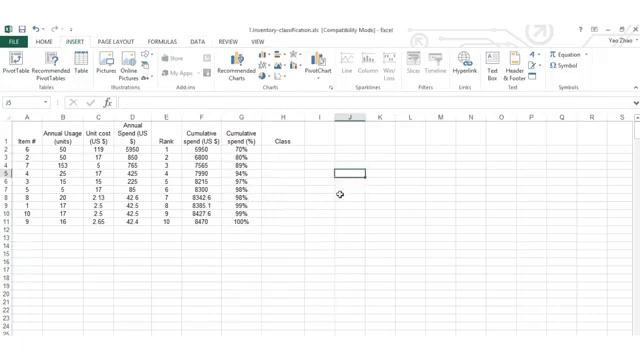
Task: Click the My Apps button
Action: 177,73
